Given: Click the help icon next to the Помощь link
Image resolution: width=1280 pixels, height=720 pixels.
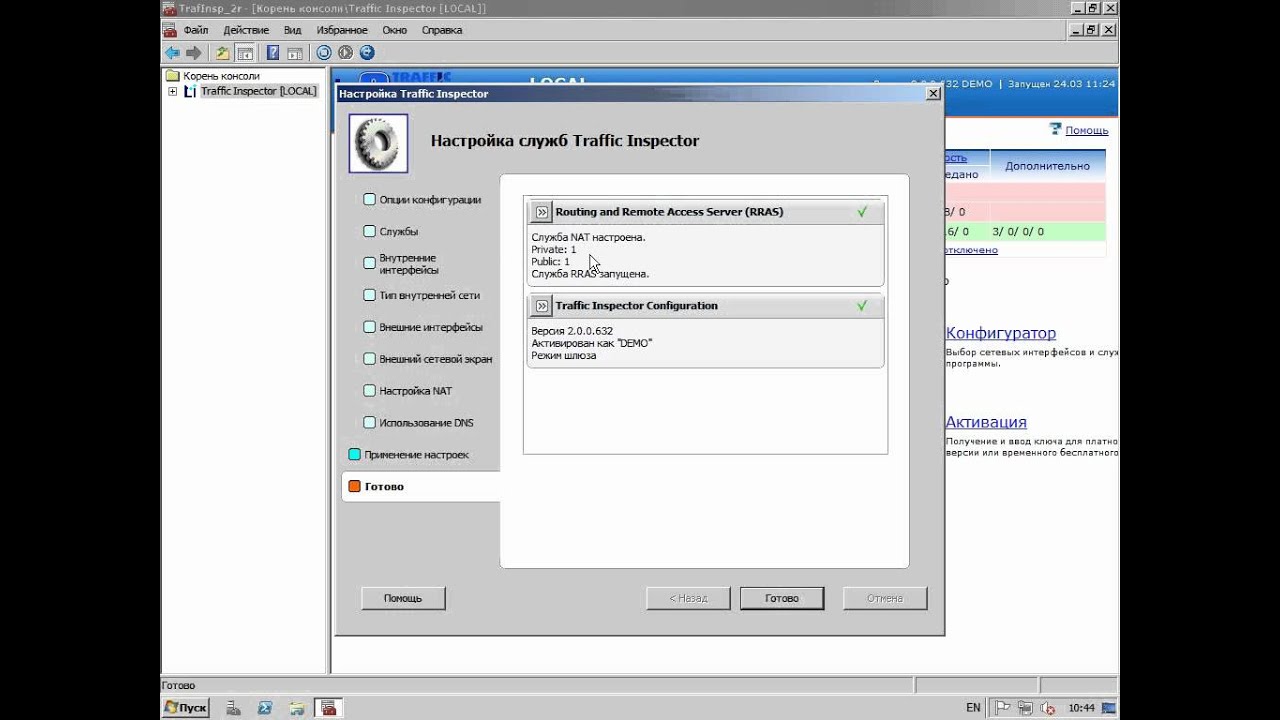Looking at the screenshot, I should coord(1055,129).
